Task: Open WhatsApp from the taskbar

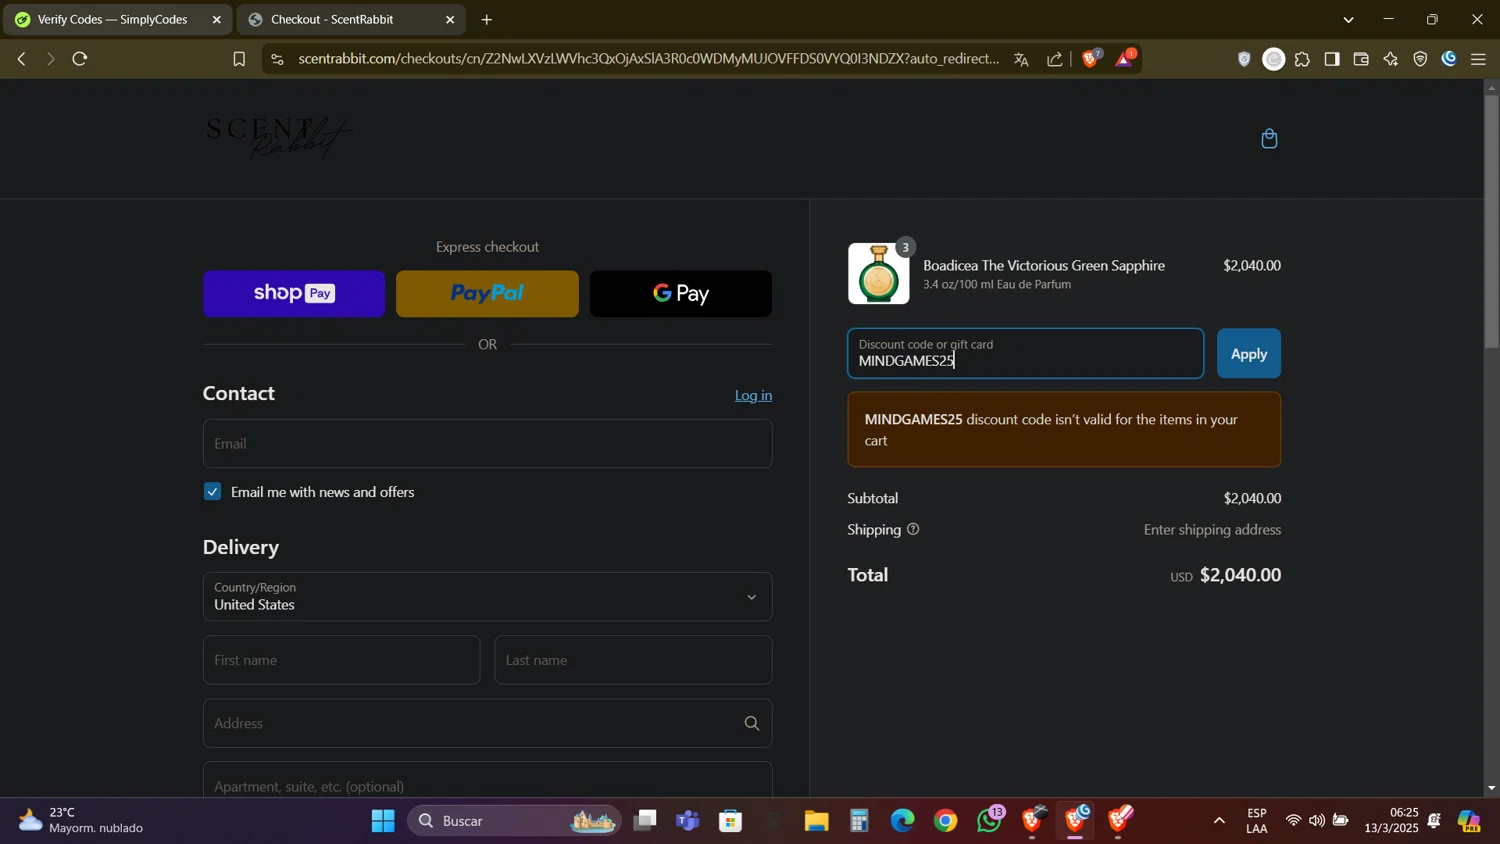Action: click(x=989, y=821)
